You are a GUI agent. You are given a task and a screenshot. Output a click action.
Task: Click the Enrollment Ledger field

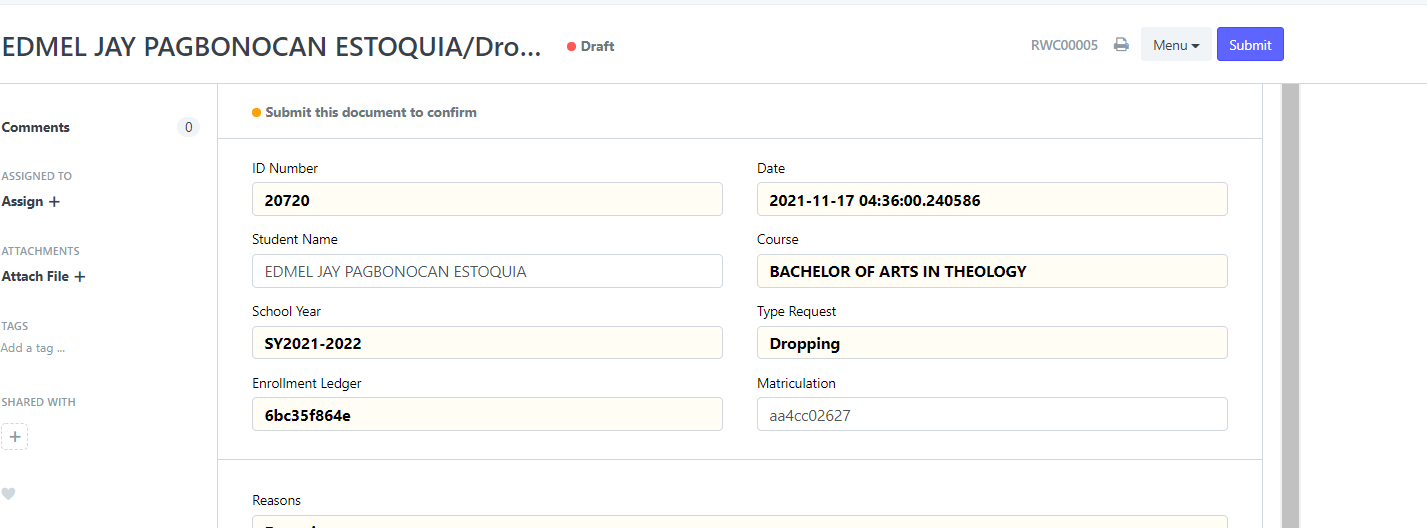click(x=487, y=415)
